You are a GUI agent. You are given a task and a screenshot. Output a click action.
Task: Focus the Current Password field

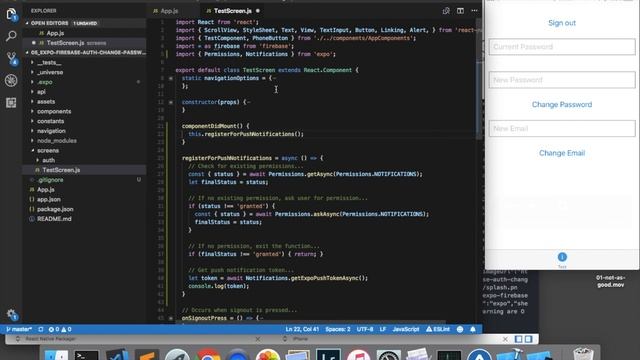click(x=562, y=47)
